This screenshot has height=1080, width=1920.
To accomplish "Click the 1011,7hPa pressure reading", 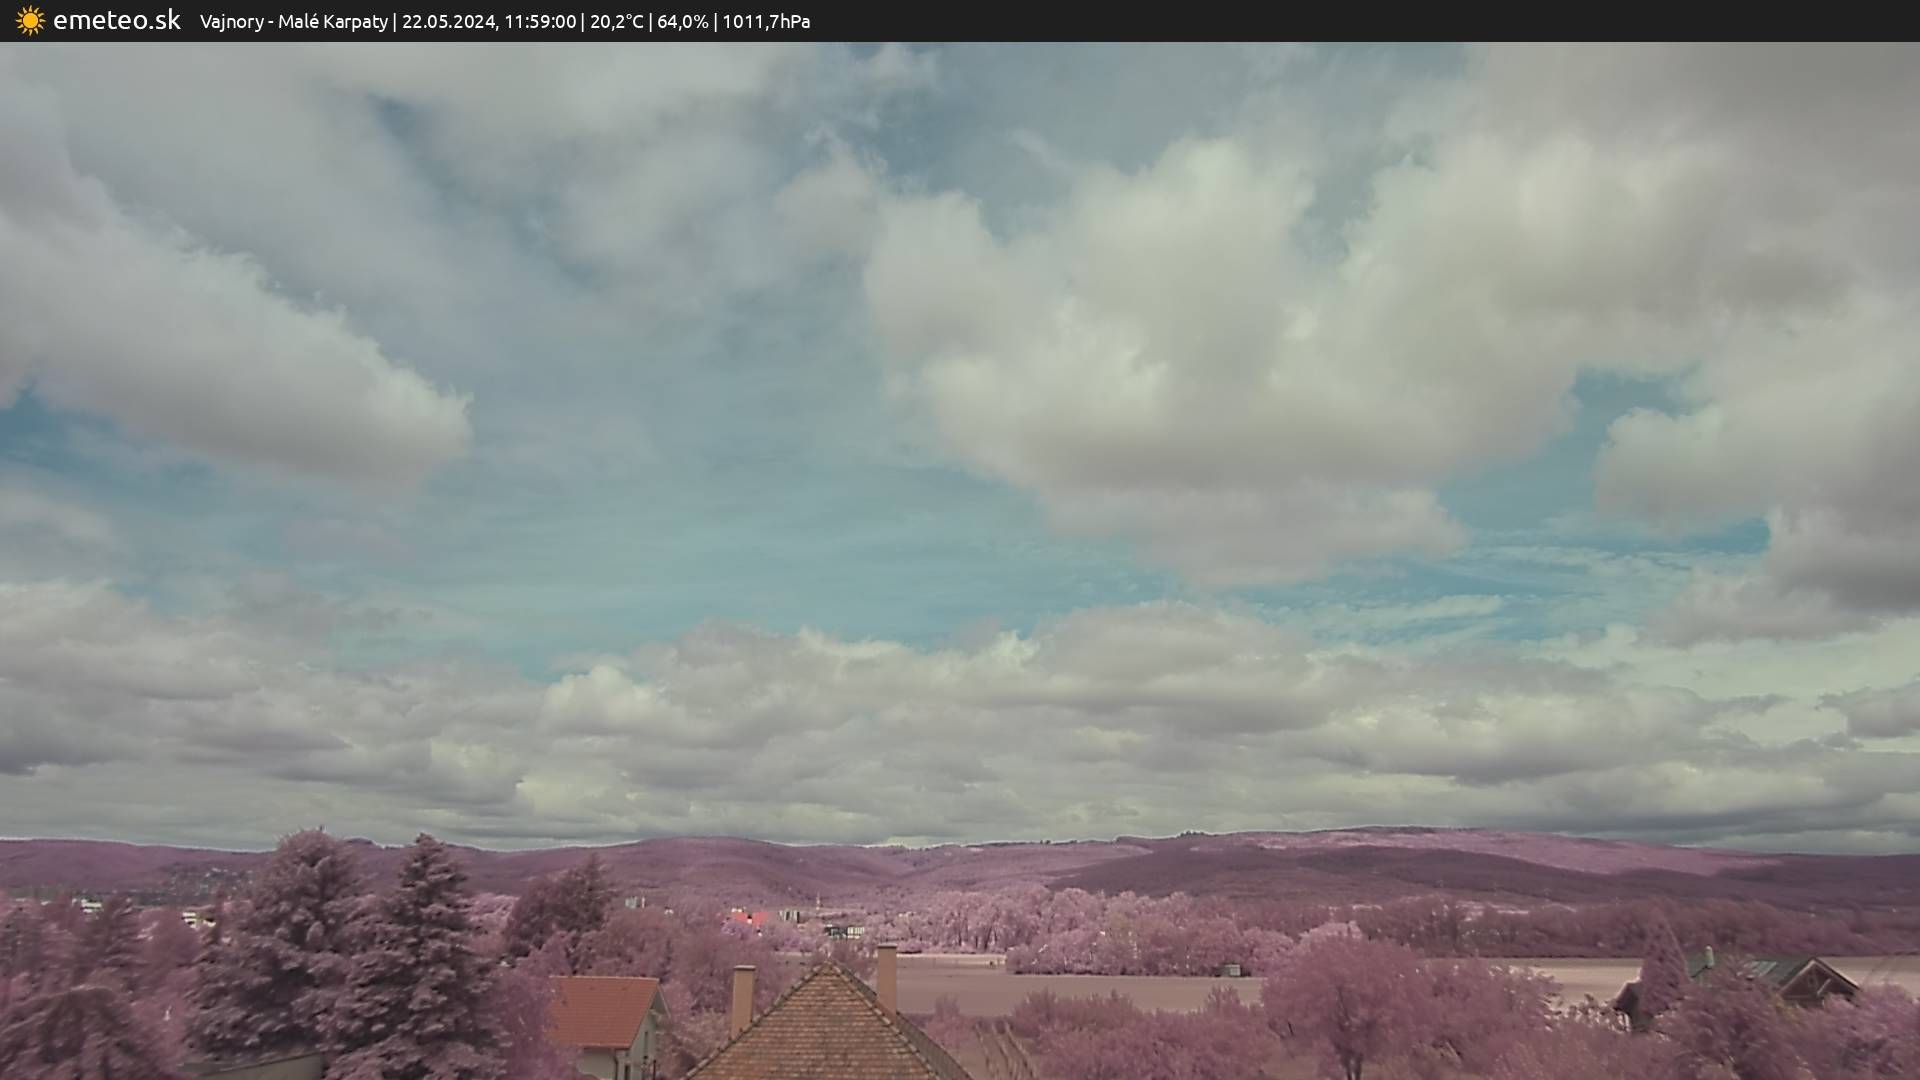I will pos(765,22).
